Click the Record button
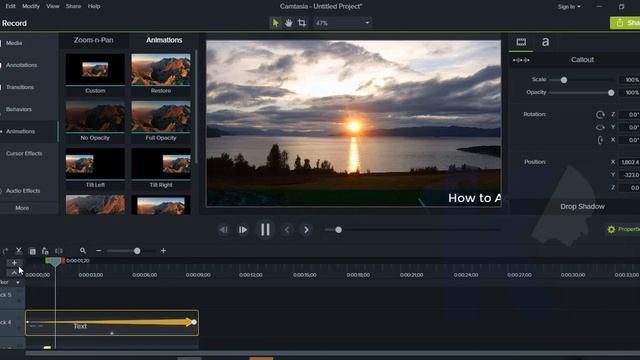The height and width of the screenshot is (360, 640). [14, 23]
